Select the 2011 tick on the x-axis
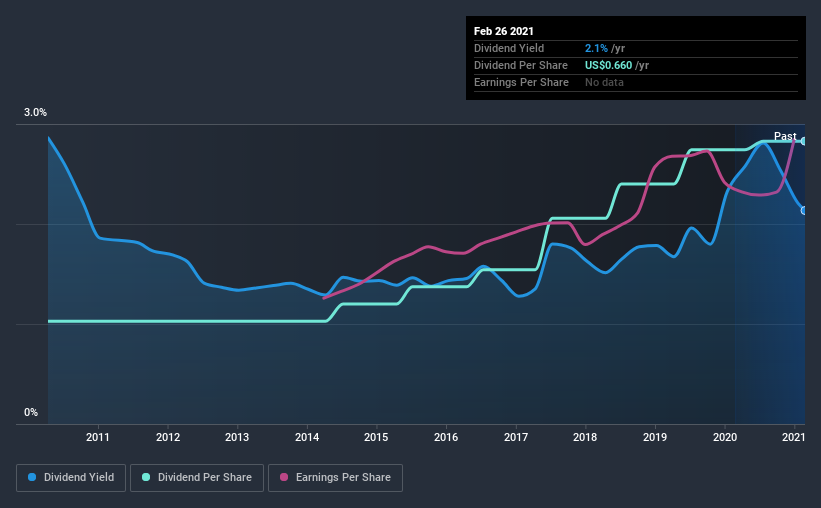 coord(98,437)
